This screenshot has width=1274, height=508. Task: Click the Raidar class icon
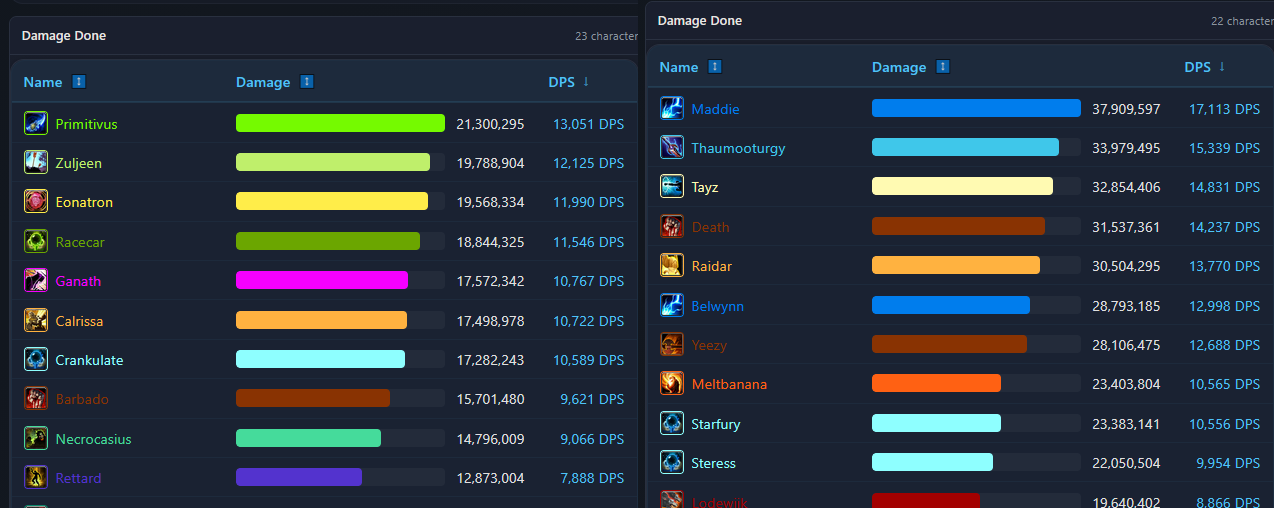tap(672, 266)
